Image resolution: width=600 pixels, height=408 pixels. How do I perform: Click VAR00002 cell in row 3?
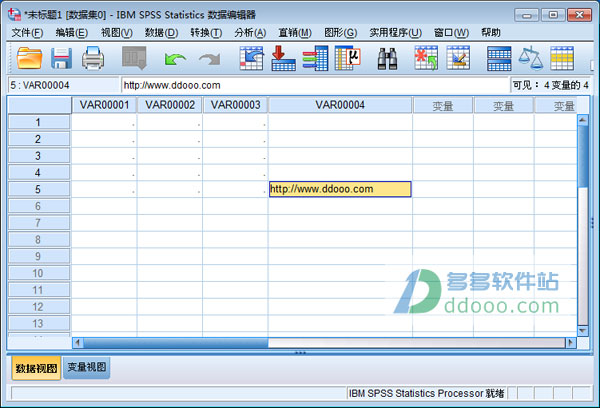pos(170,156)
